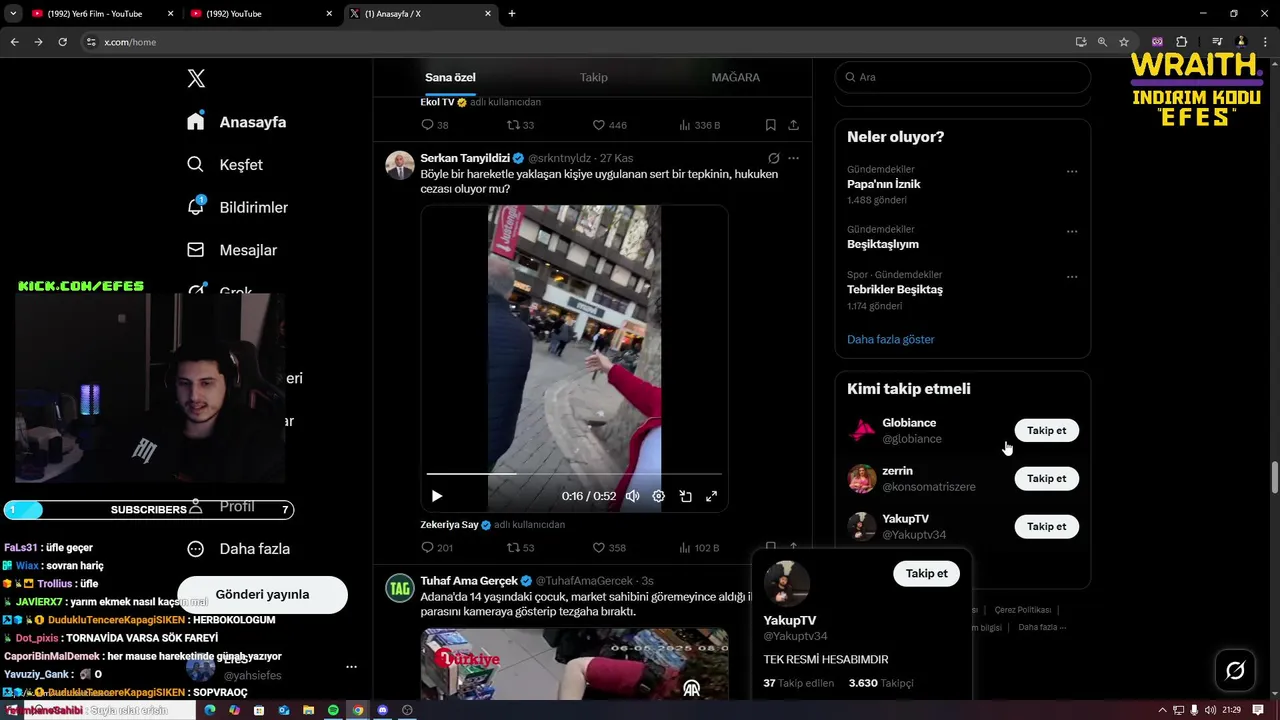This screenshot has height=720, width=1280.
Task: Reply to Ekol TV post with 38 comments
Action: 435,125
